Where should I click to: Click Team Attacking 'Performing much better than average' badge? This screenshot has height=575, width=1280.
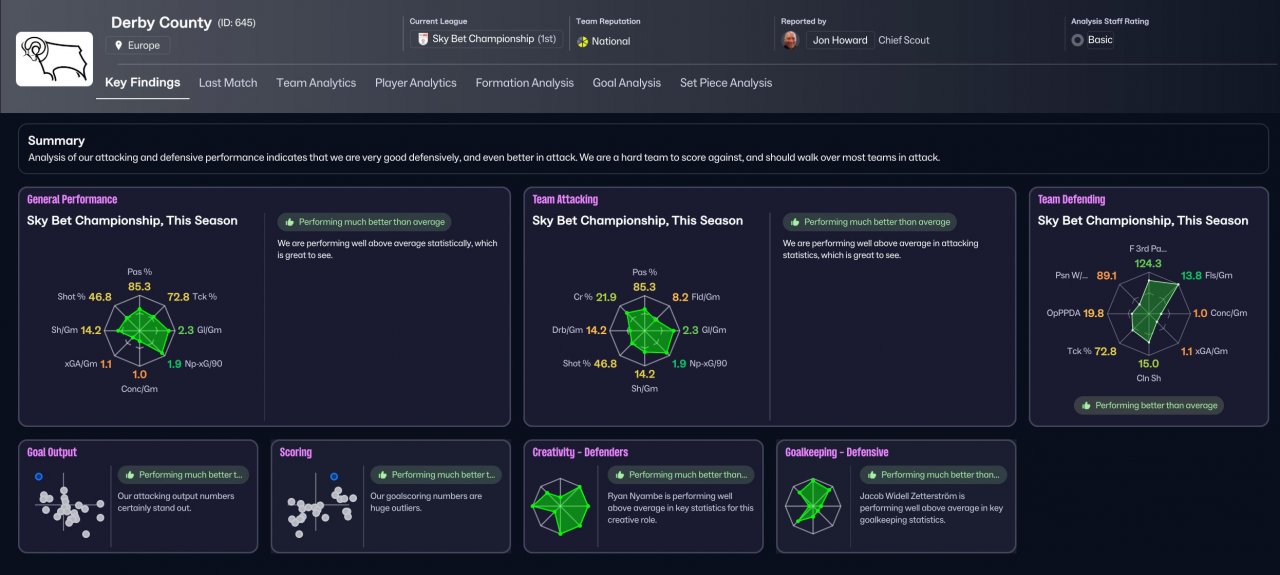point(869,222)
